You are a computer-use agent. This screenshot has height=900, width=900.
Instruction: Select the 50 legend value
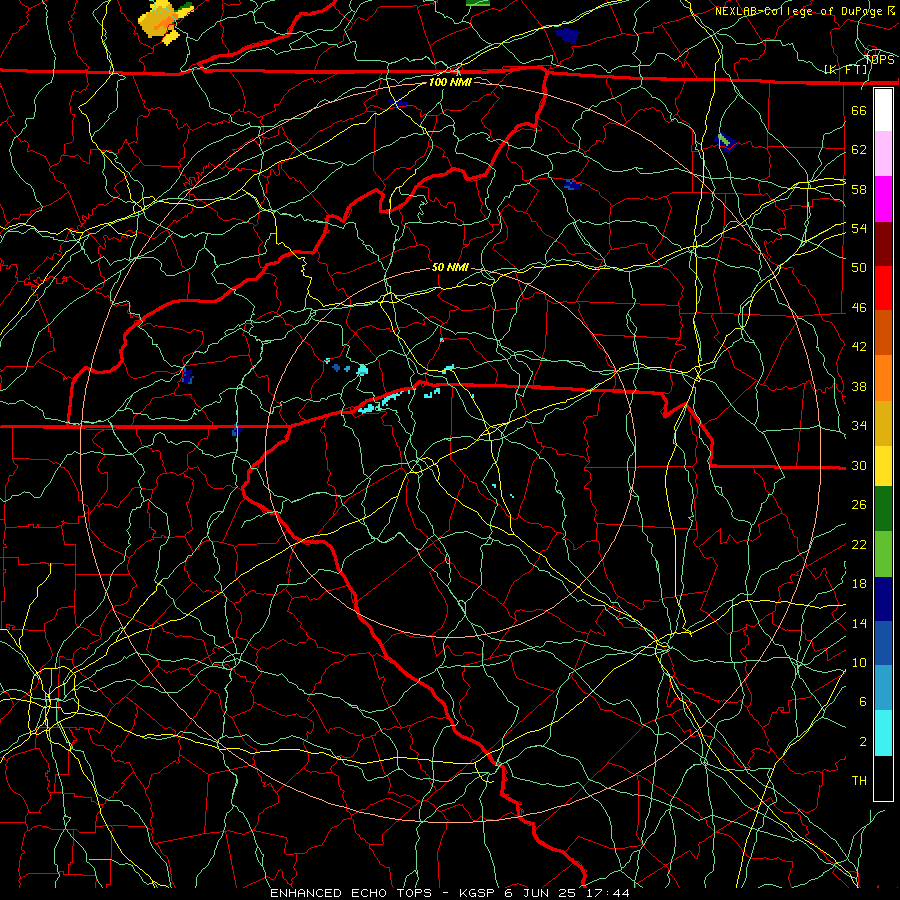[859, 268]
